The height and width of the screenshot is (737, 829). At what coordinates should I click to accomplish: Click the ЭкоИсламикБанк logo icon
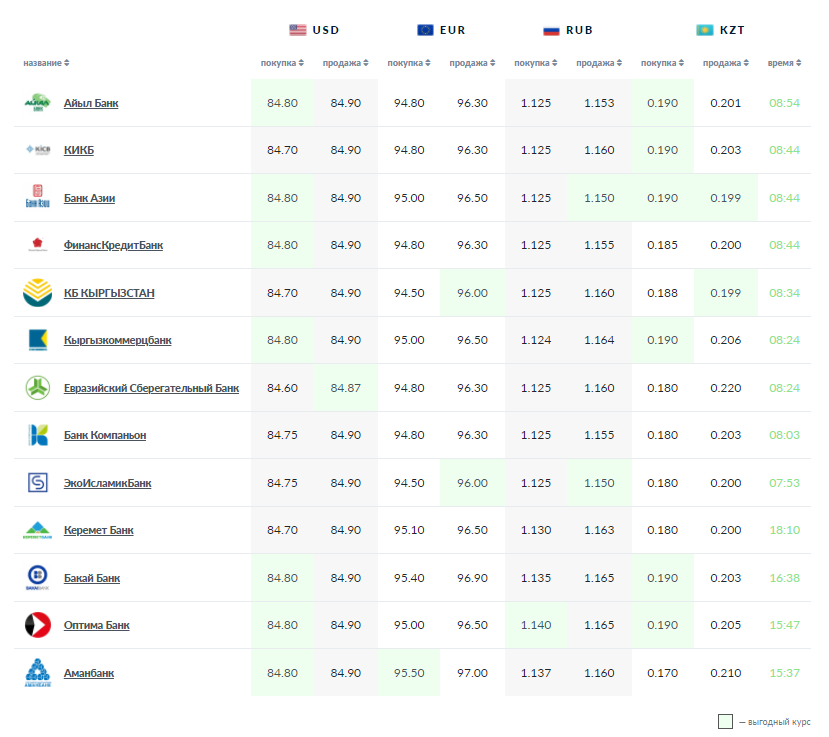(37, 483)
